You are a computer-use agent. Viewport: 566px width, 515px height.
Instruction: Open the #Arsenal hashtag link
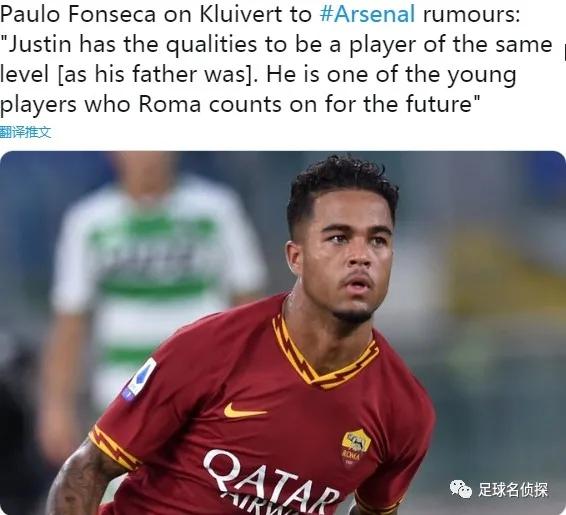[367, 14]
